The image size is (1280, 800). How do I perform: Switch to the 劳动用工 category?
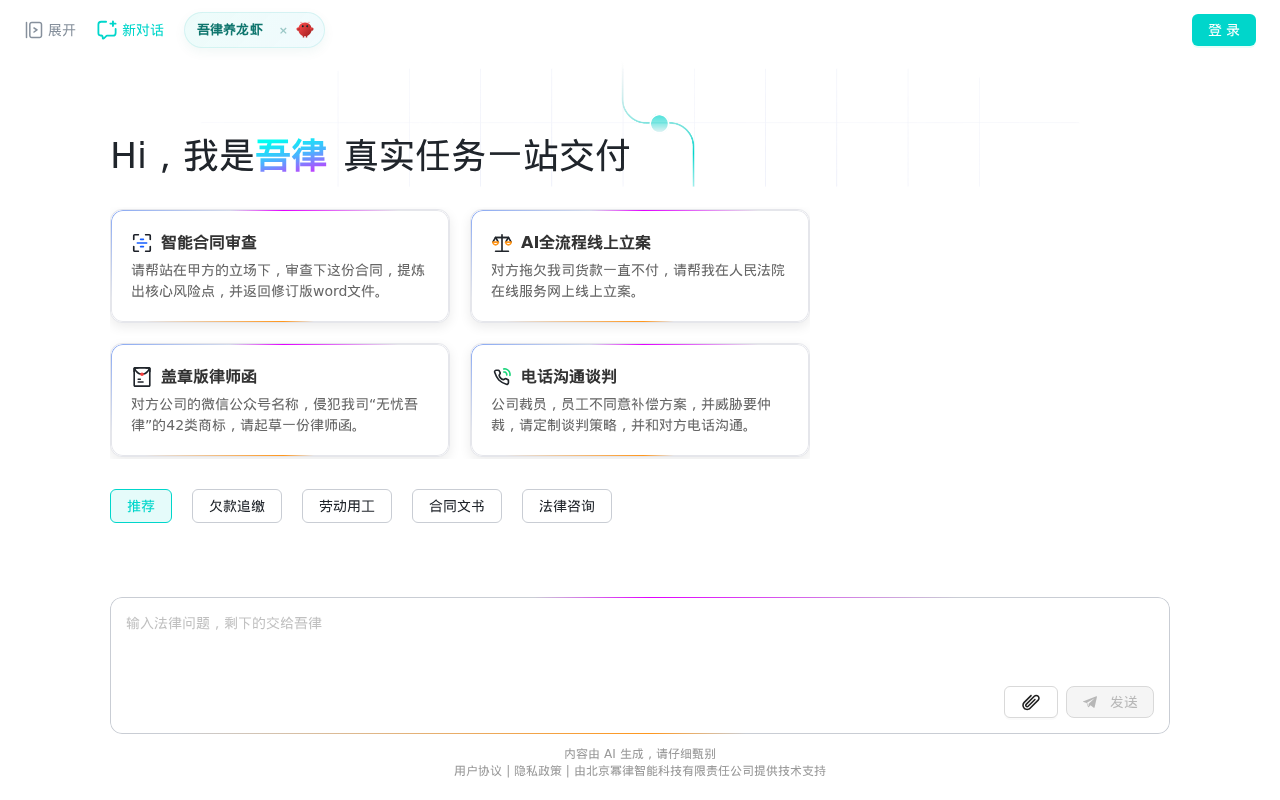[347, 506]
